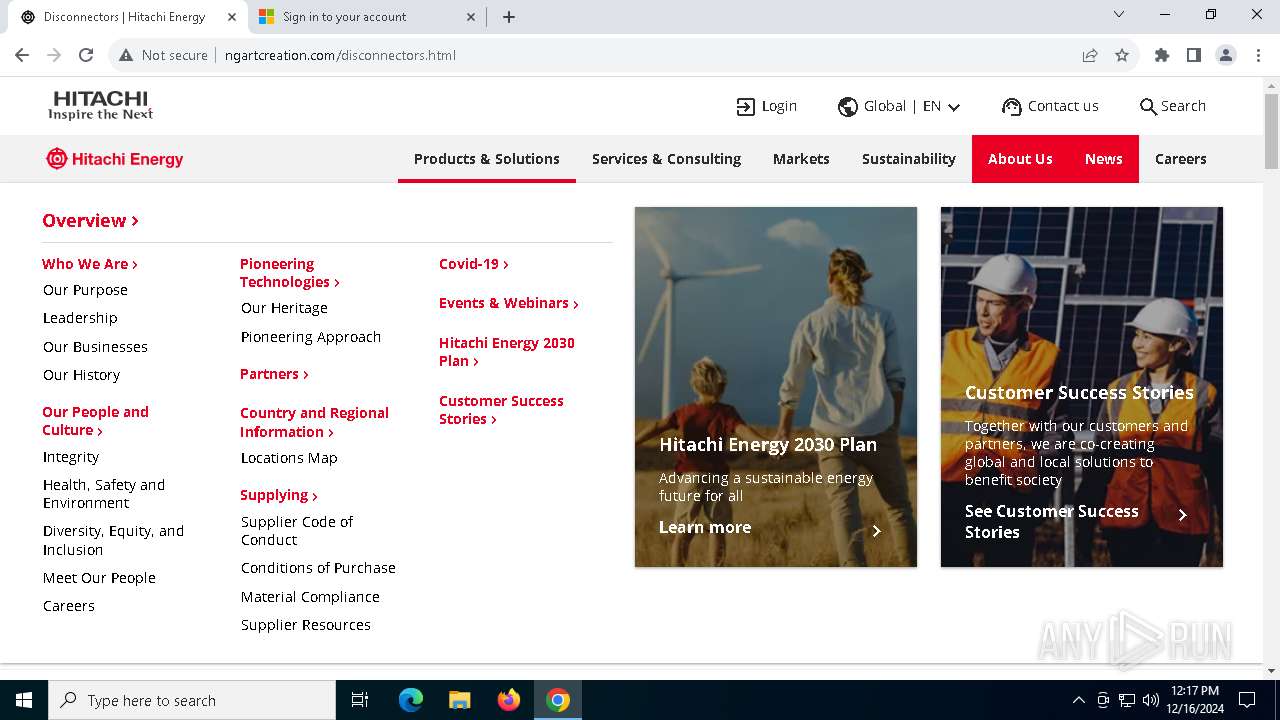This screenshot has height=720, width=1280.
Task: Open Windows Start menu
Action: pyautogui.click(x=24, y=700)
